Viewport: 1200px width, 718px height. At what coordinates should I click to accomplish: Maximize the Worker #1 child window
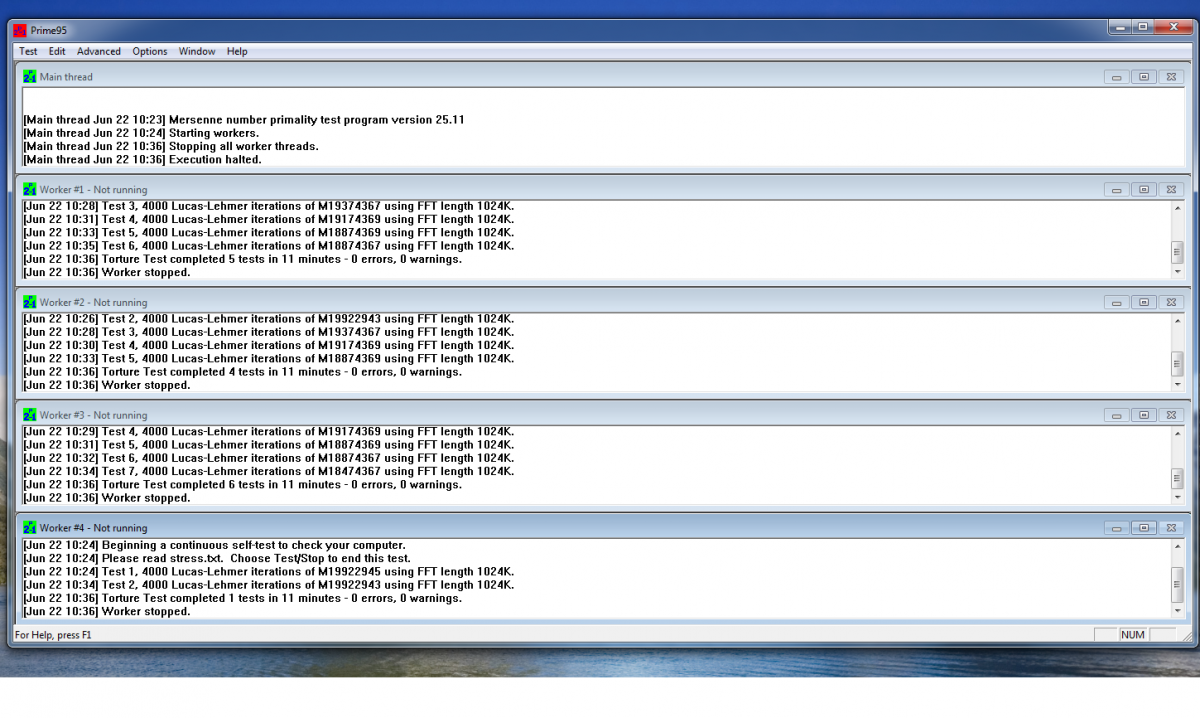tap(1144, 190)
